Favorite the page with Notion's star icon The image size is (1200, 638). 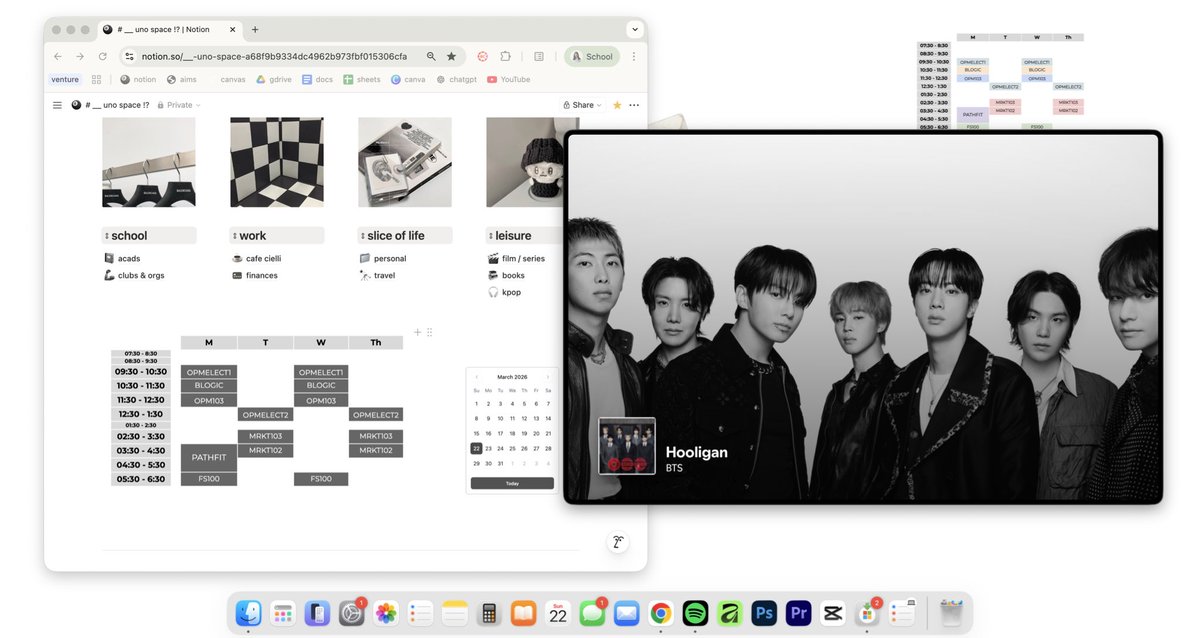pos(617,105)
